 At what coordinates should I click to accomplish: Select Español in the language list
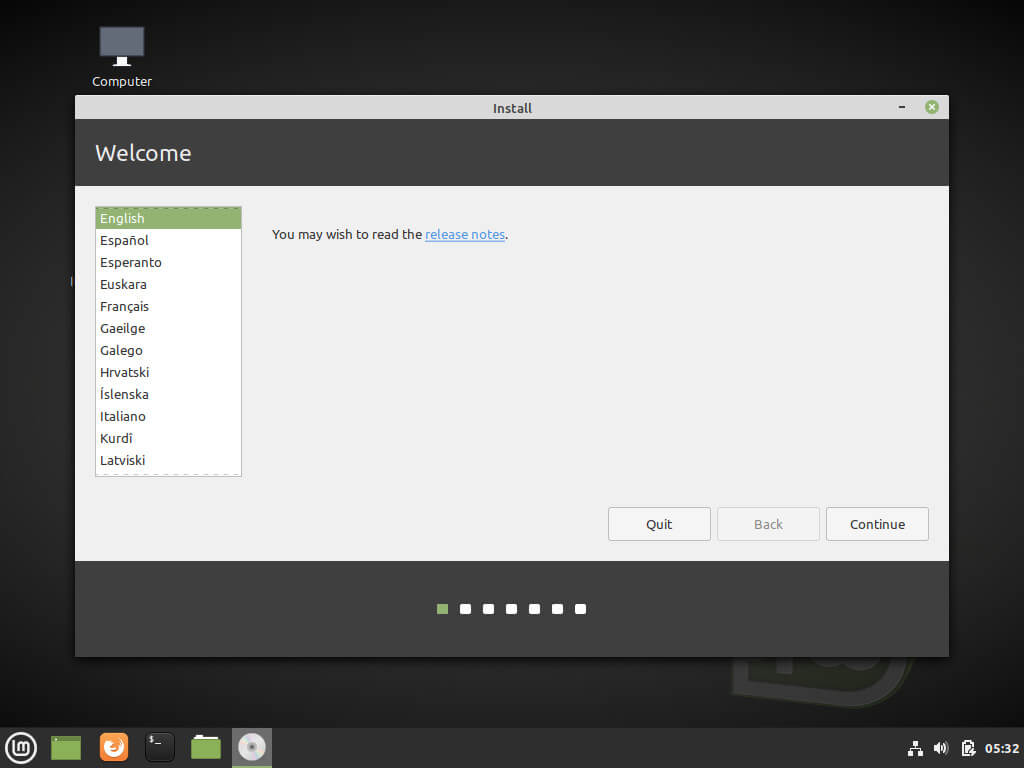(x=125, y=240)
